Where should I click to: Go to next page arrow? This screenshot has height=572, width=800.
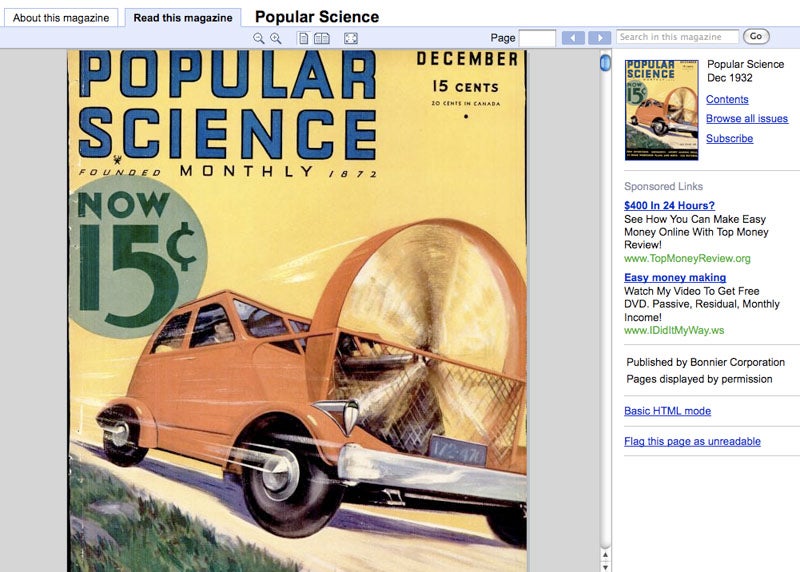pyautogui.click(x=599, y=38)
